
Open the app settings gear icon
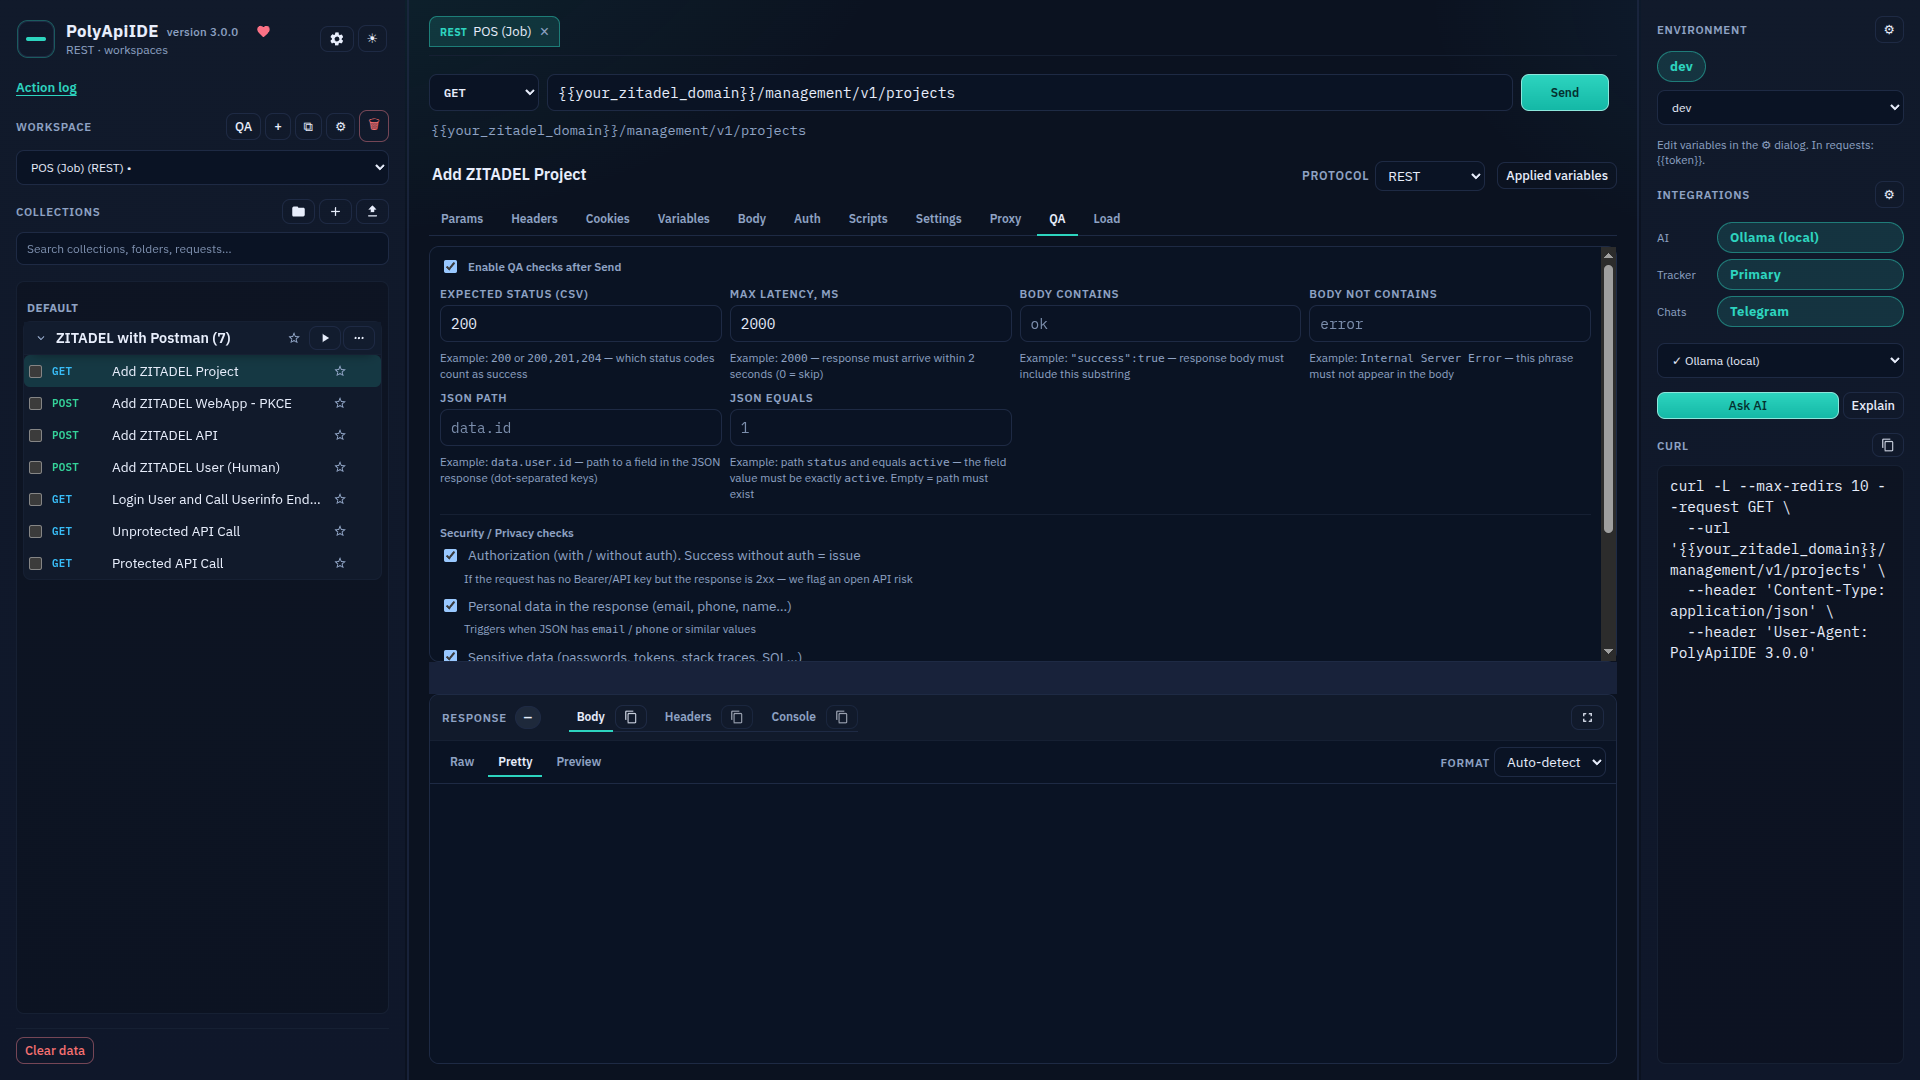(x=337, y=39)
